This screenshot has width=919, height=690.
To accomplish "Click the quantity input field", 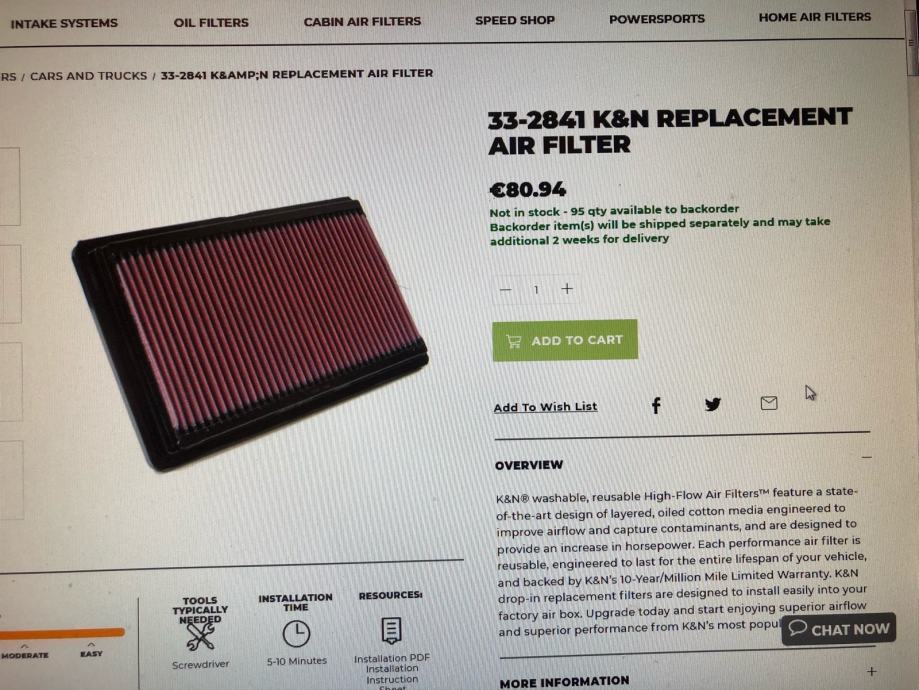I will (536, 289).
